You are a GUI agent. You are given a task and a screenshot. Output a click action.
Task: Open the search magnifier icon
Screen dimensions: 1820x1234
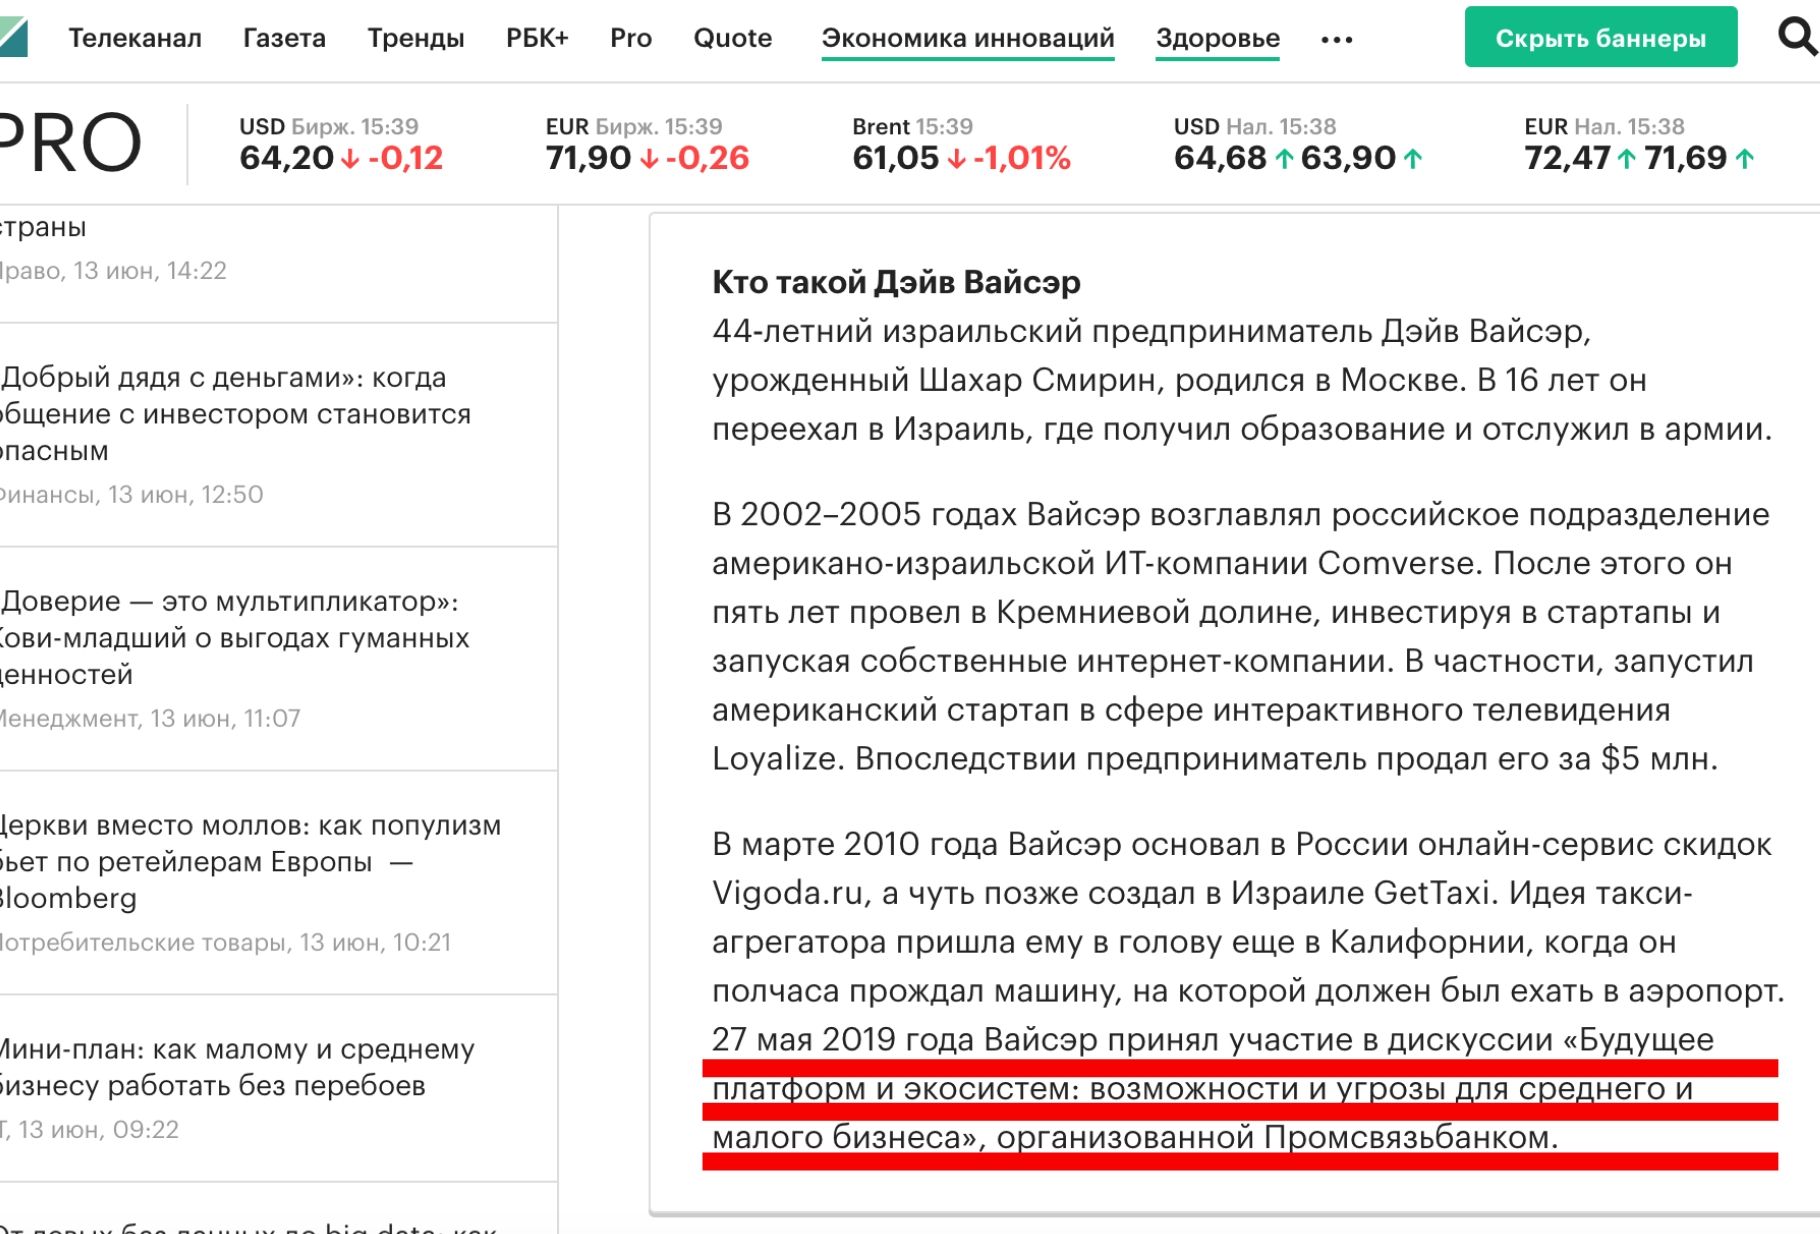click(1797, 36)
